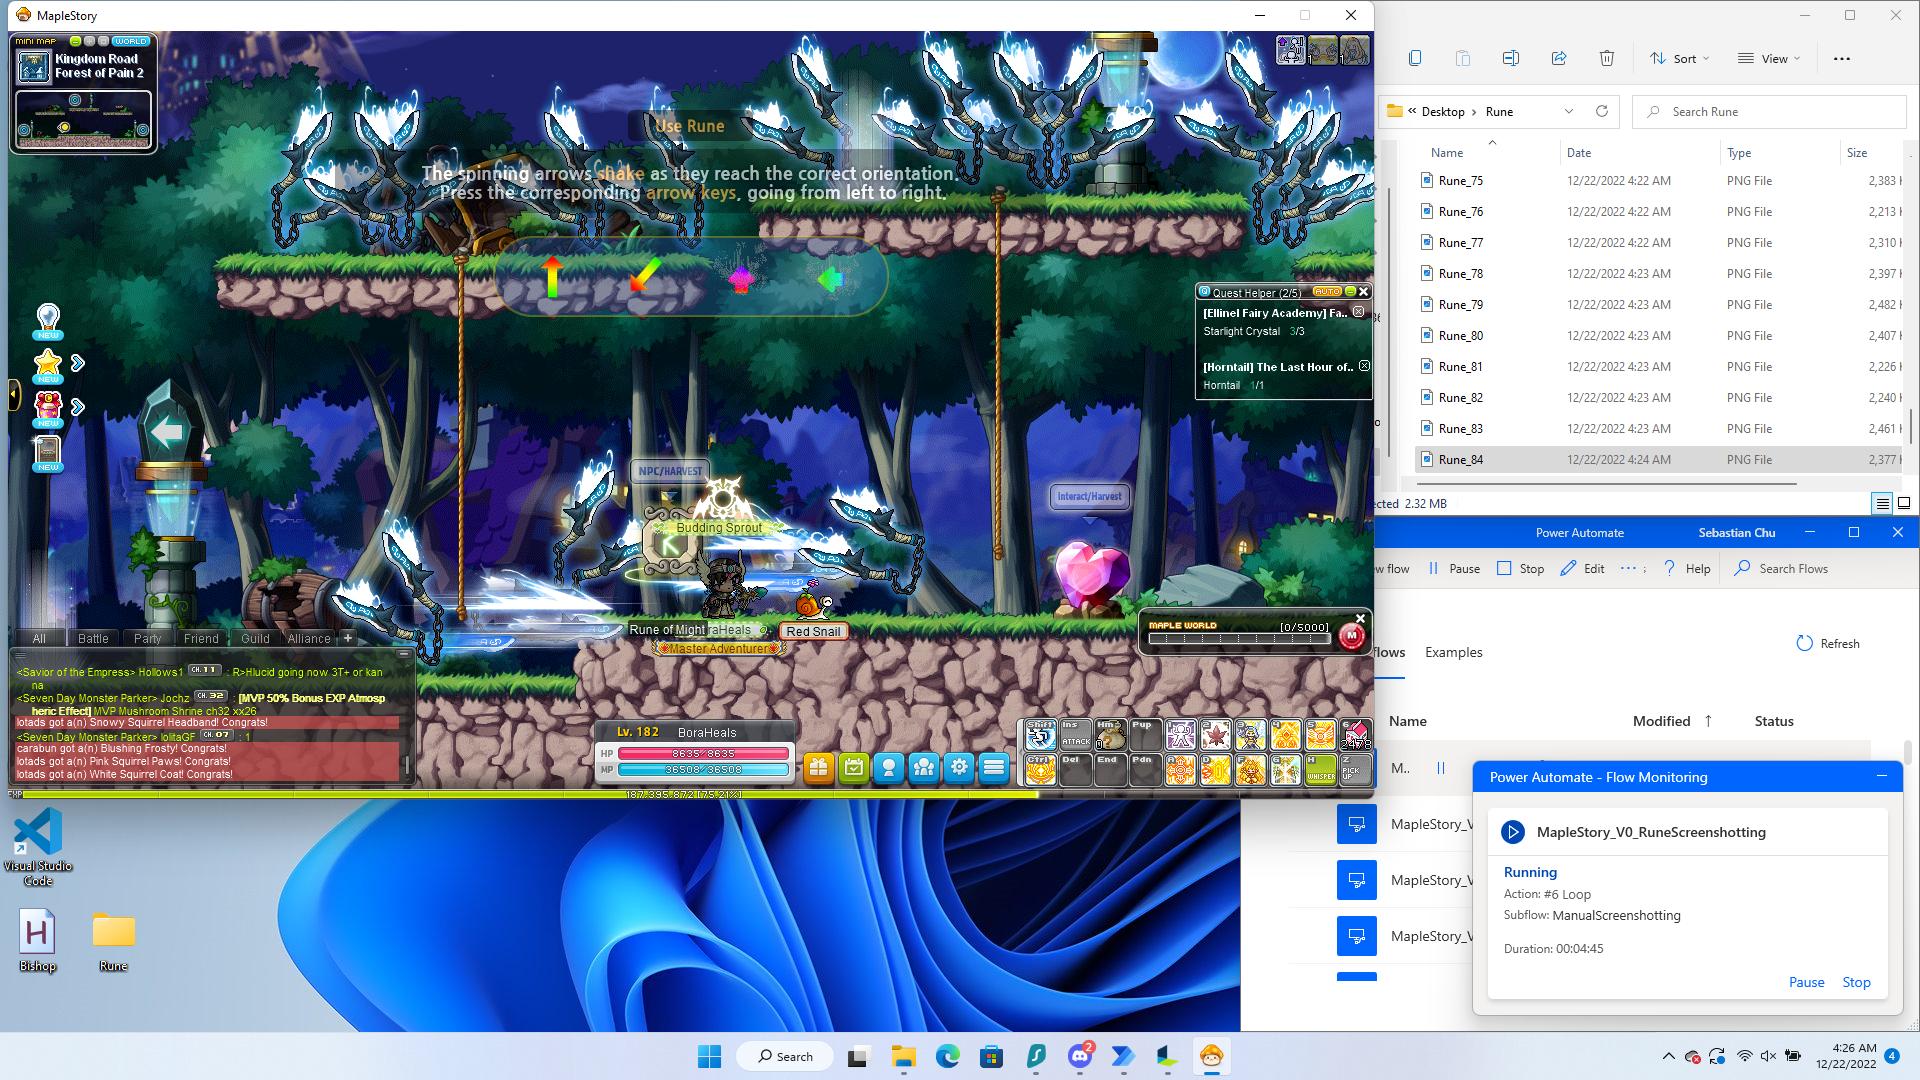
Task: Open the green calendar event icon
Action: (x=853, y=768)
